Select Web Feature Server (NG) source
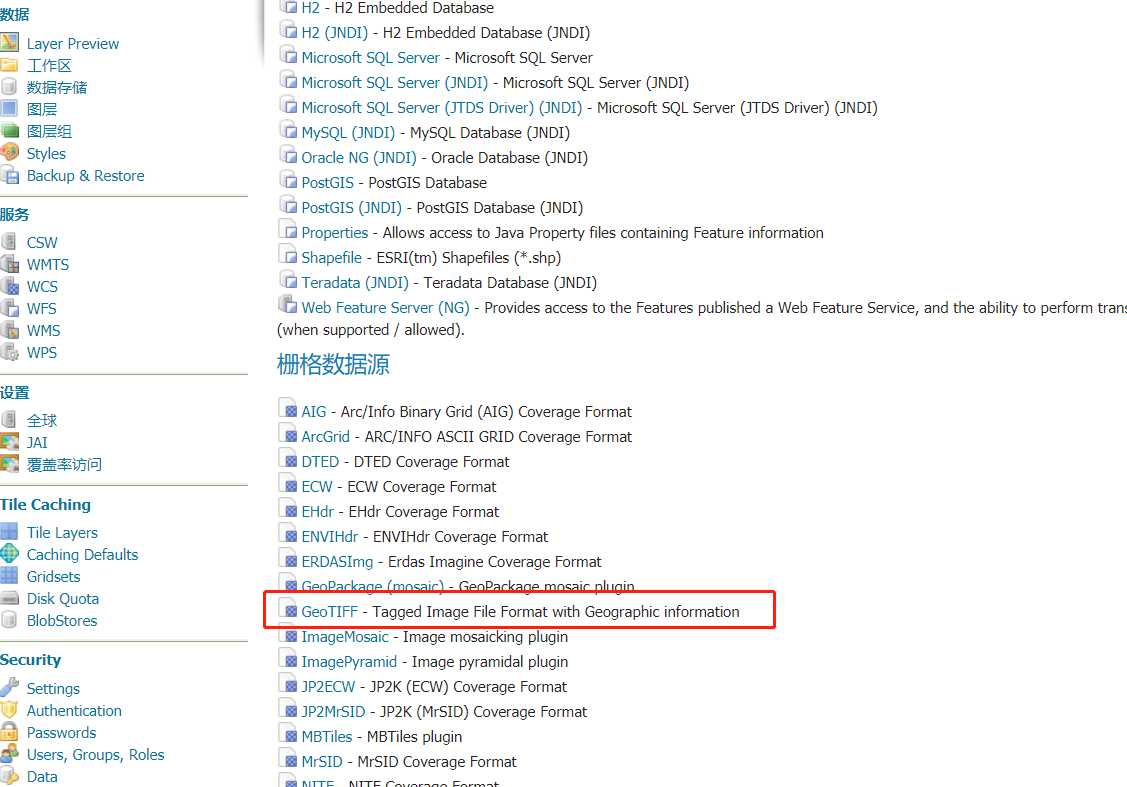Image resolution: width=1127 pixels, height=787 pixels. (x=385, y=308)
